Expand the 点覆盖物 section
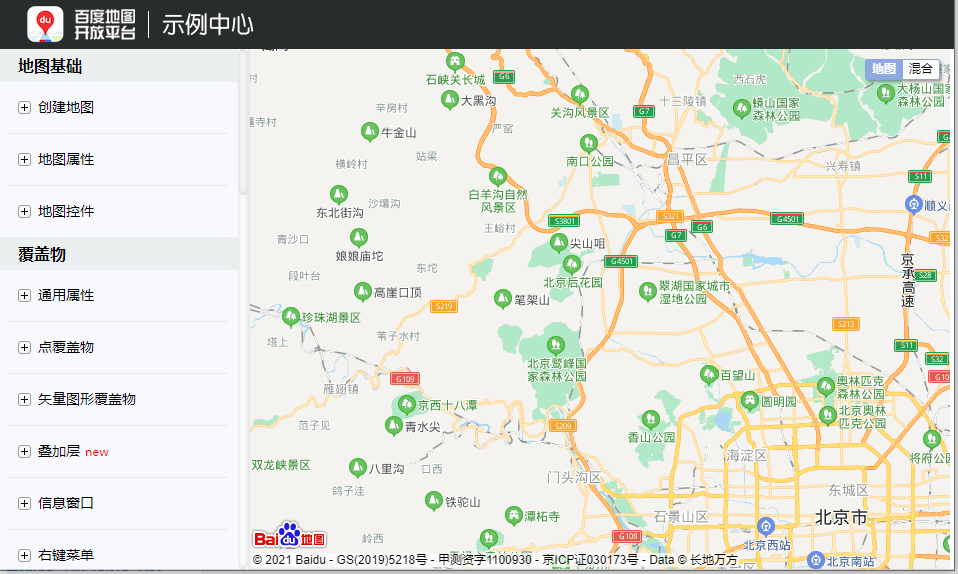958x574 pixels. 24,348
